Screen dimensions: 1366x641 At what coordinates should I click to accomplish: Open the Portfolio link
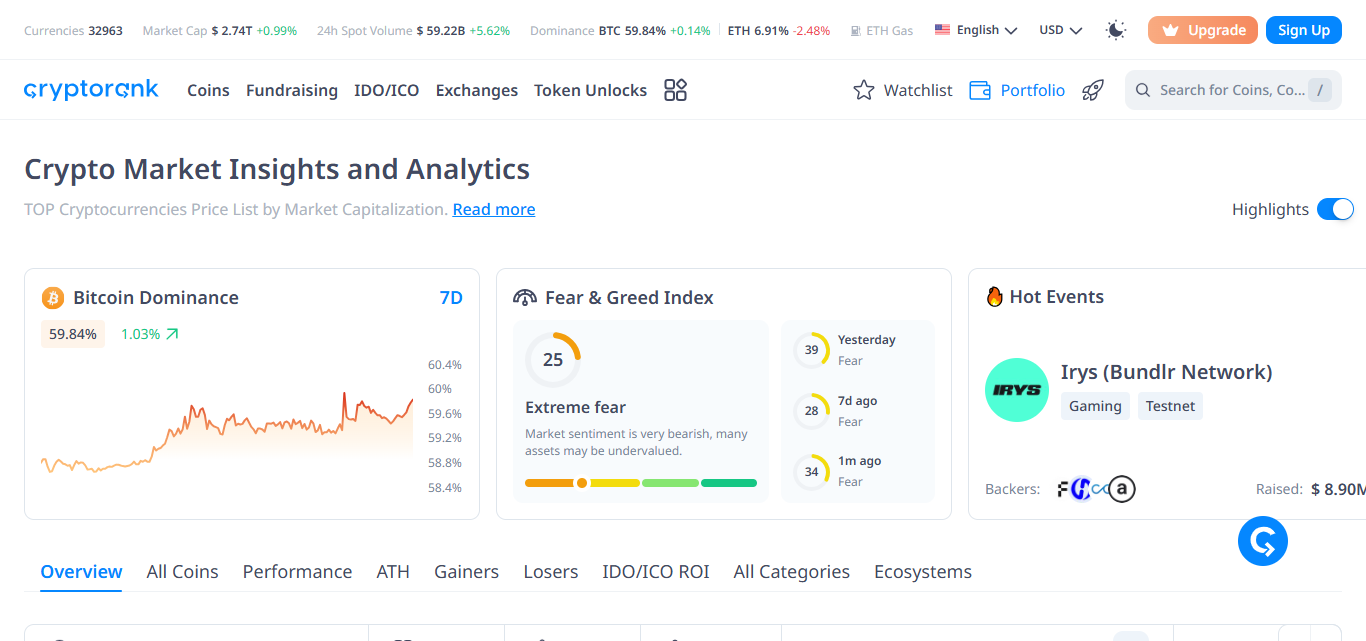[1017, 90]
